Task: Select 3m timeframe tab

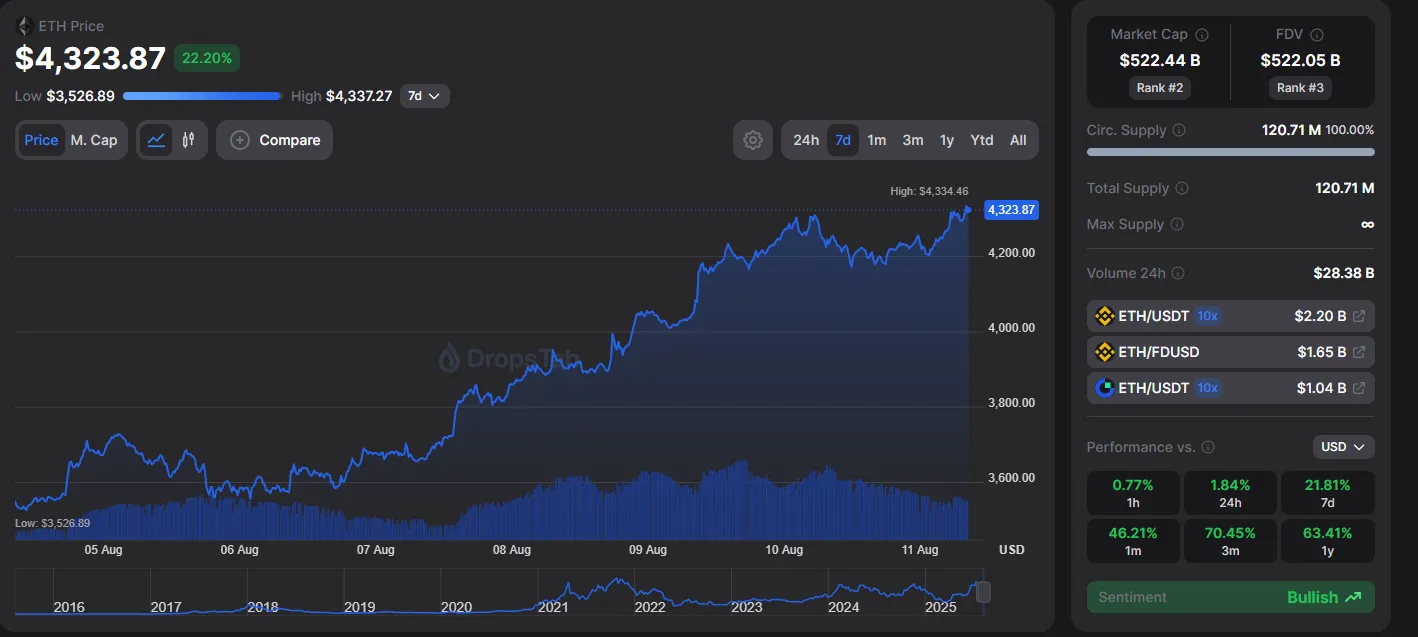Action: pyautogui.click(x=913, y=140)
